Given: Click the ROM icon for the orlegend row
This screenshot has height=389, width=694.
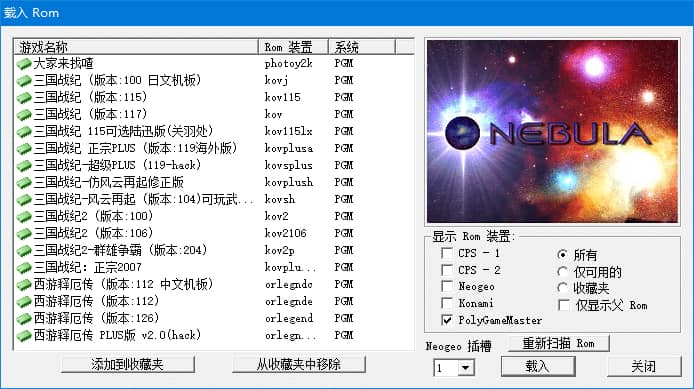Looking at the screenshot, I should [24, 319].
